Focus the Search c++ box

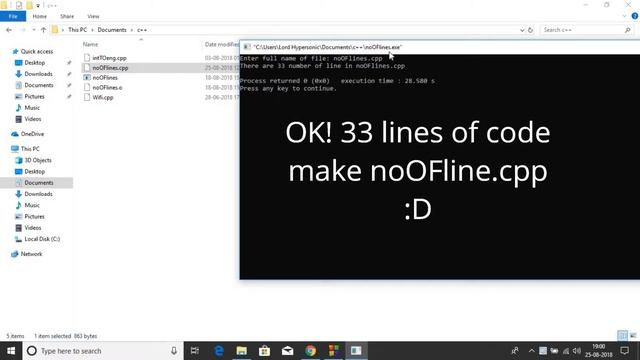pos(581,30)
